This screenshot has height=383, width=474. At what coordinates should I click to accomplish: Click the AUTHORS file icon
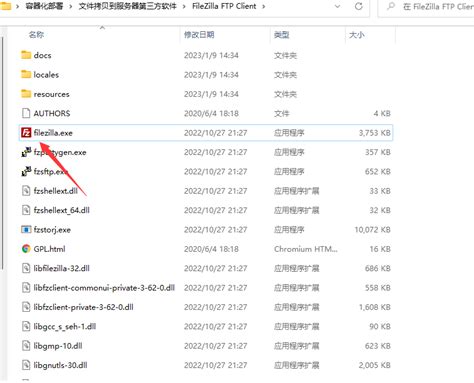point(26,113)
